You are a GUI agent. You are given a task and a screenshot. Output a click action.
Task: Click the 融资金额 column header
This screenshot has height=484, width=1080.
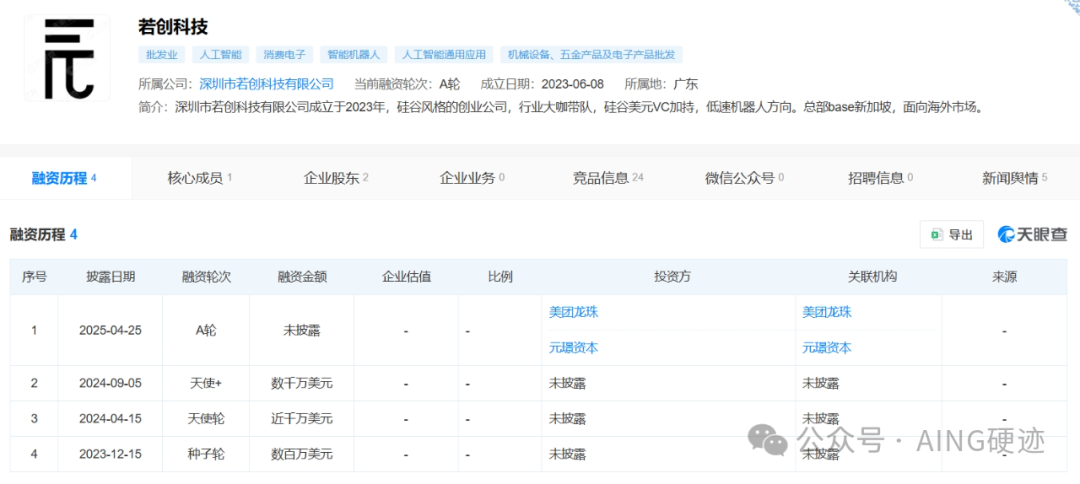click(302, 277)
